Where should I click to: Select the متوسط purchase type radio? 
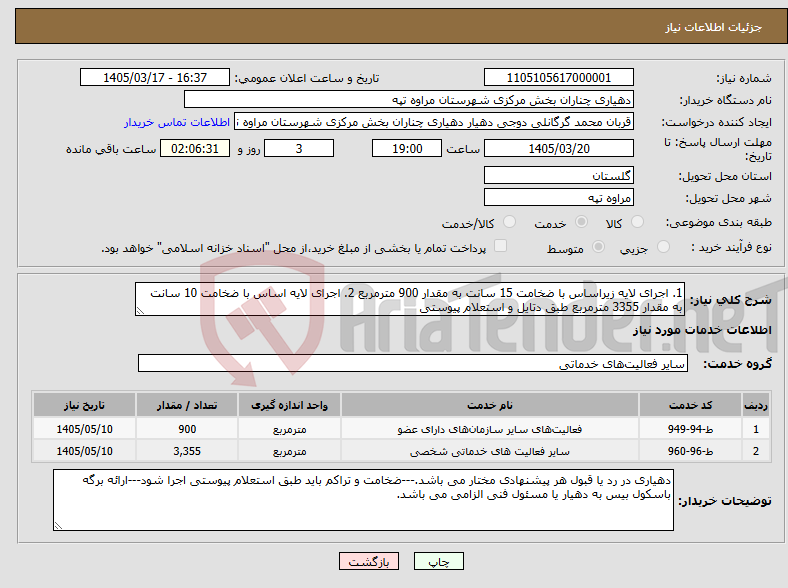[599, 246]
